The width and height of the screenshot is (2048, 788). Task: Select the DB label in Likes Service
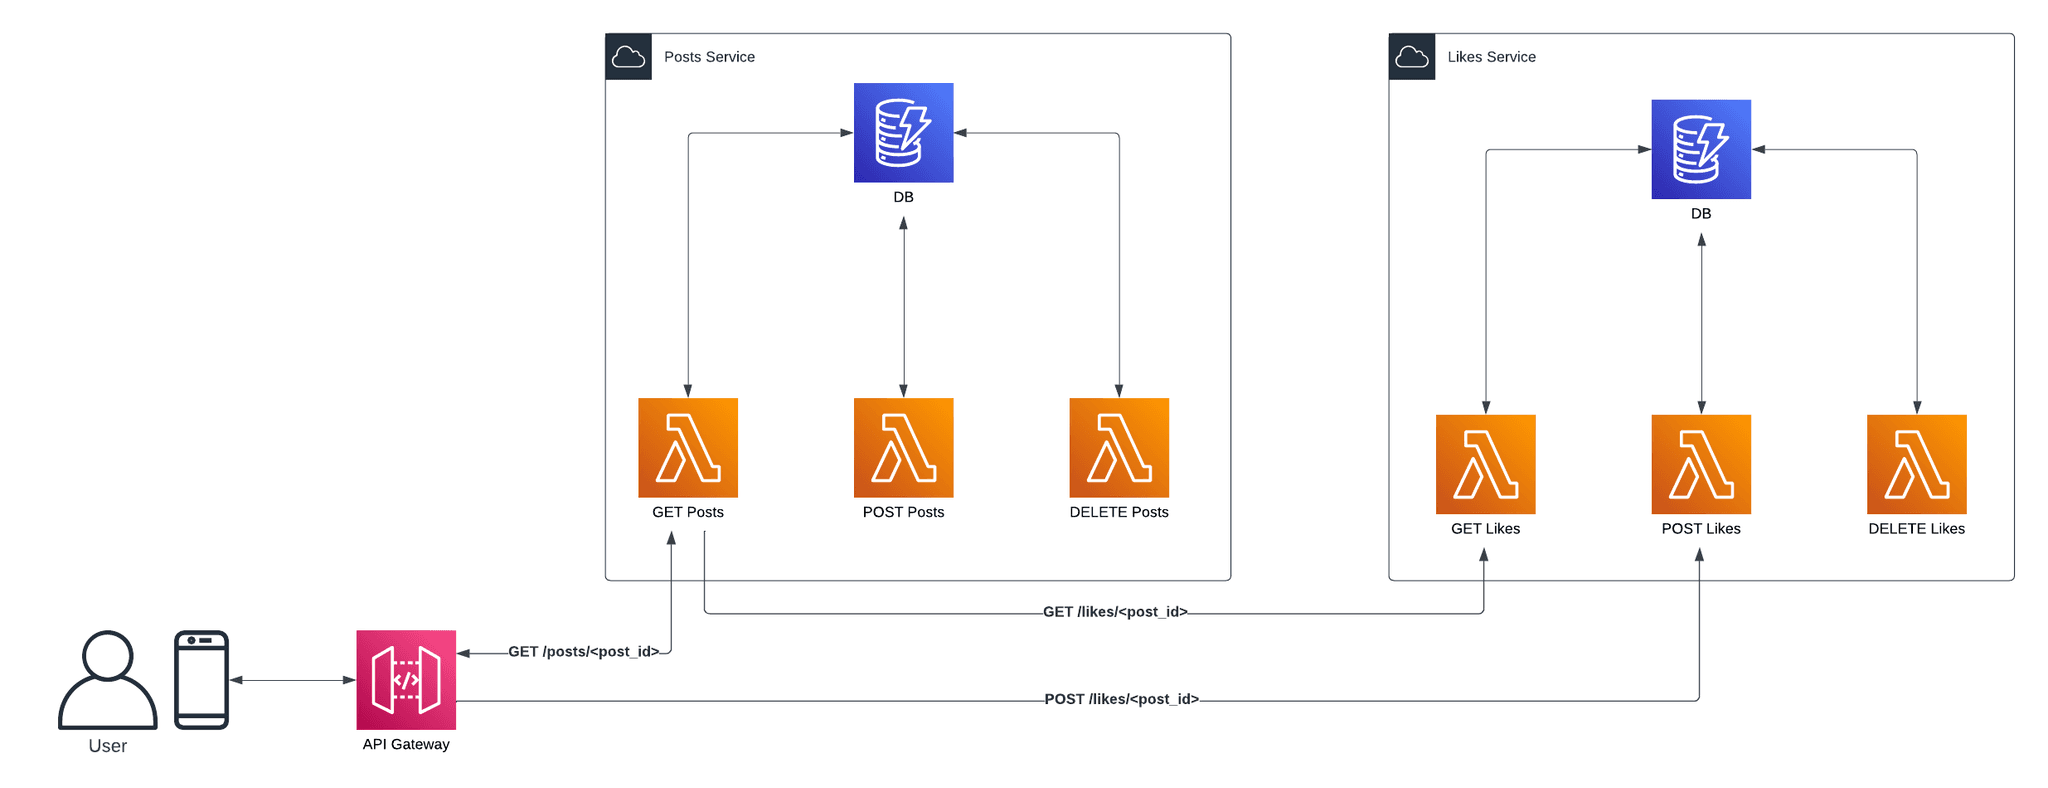1701,214
